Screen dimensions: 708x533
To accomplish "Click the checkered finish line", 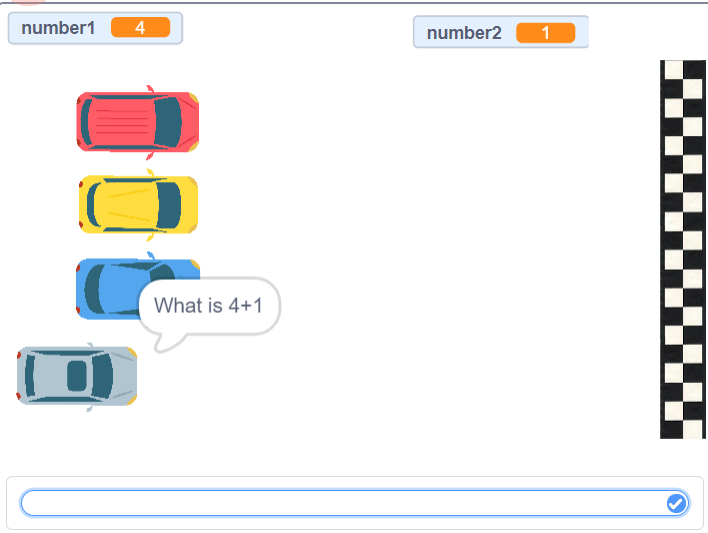I will 683,250.
